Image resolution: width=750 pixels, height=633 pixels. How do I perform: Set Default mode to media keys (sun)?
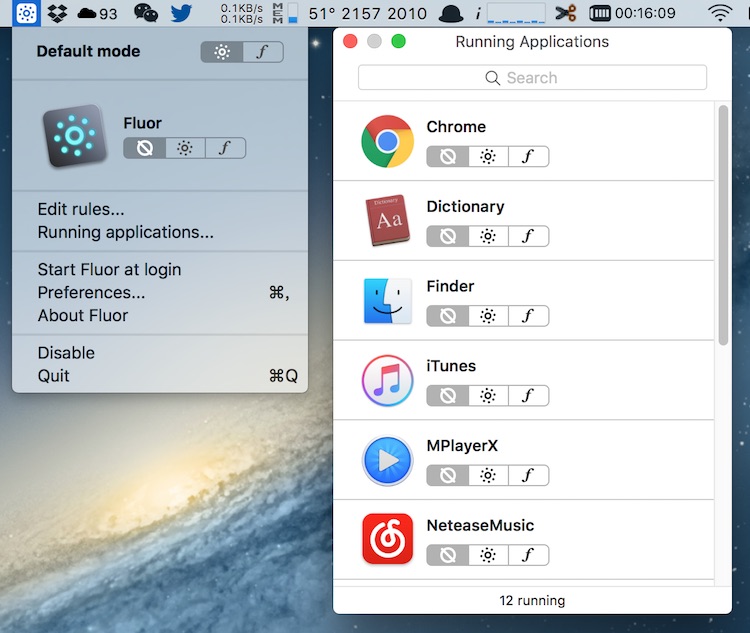tap(221, 52)
